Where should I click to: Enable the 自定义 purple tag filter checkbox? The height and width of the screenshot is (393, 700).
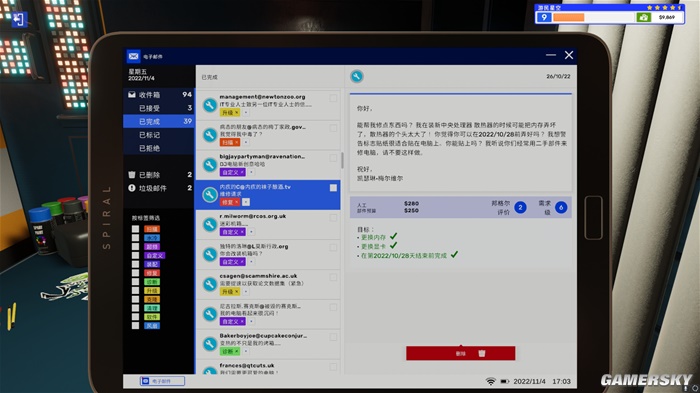click(135, 255)
